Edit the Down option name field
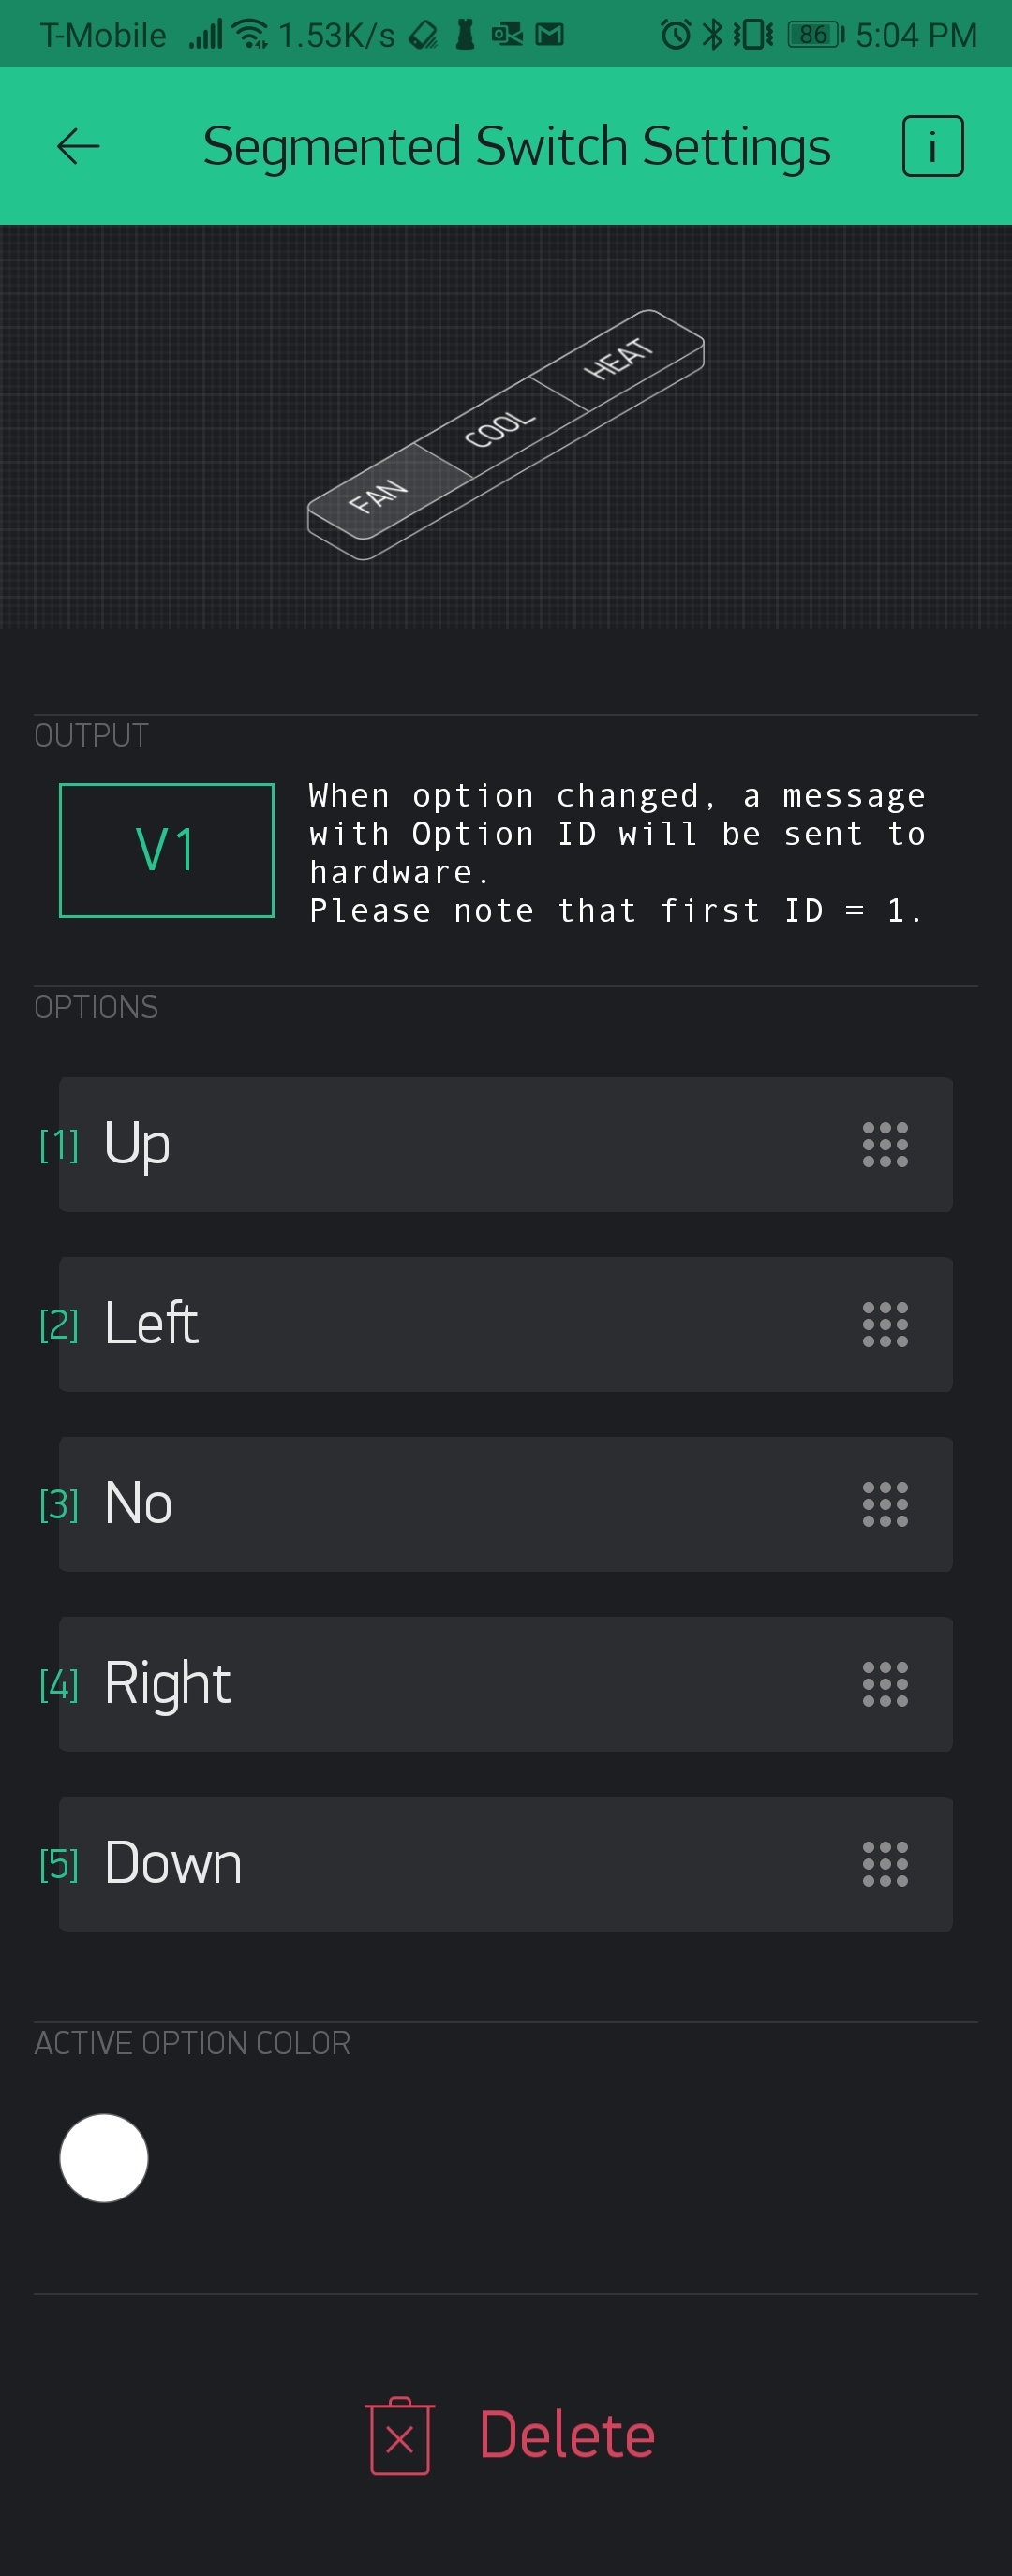 coord(450,1865)
